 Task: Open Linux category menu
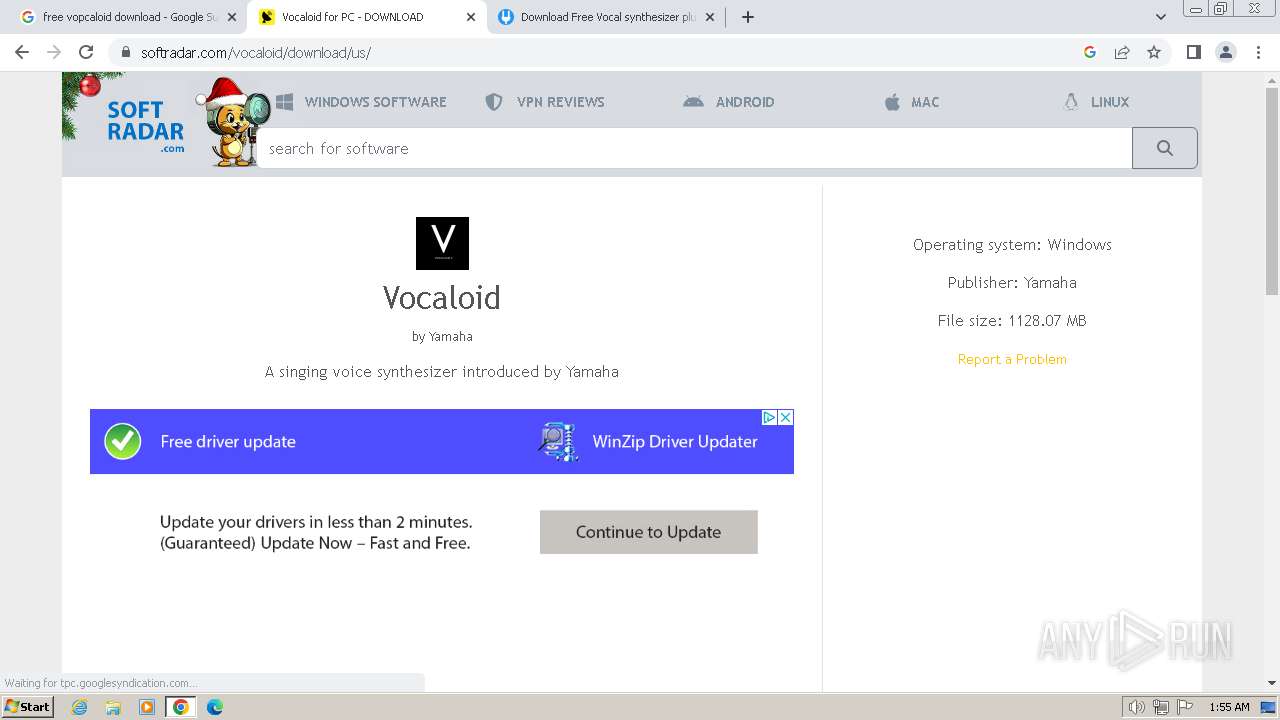pyautogui.click(x=1097, y=102)
